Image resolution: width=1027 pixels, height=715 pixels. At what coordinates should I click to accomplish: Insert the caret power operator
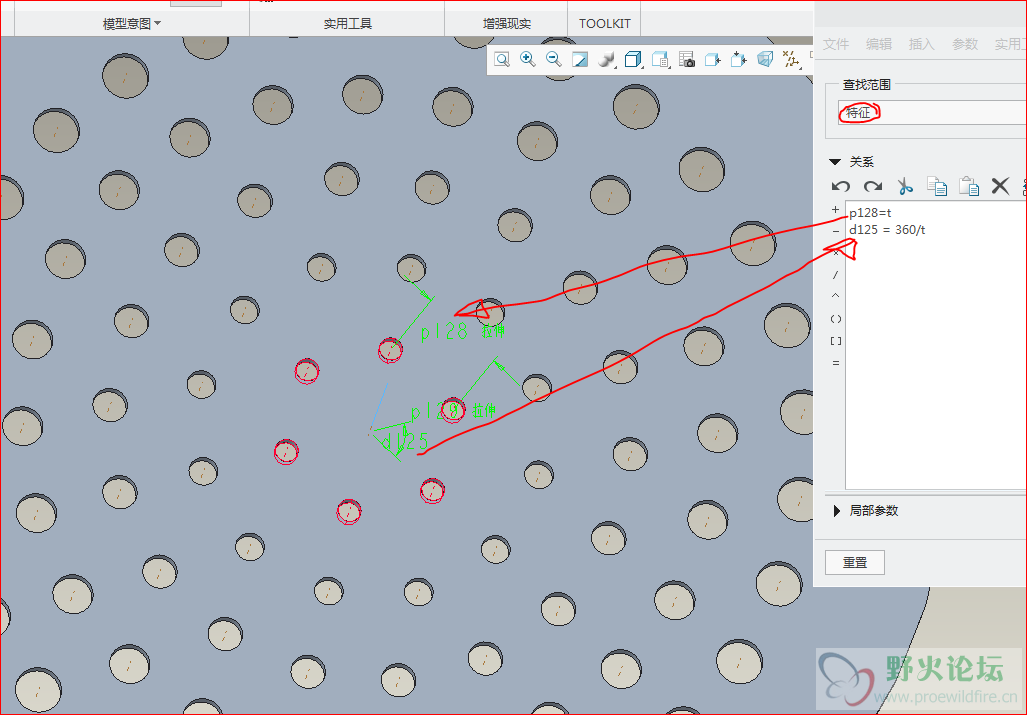click(835, 296)
